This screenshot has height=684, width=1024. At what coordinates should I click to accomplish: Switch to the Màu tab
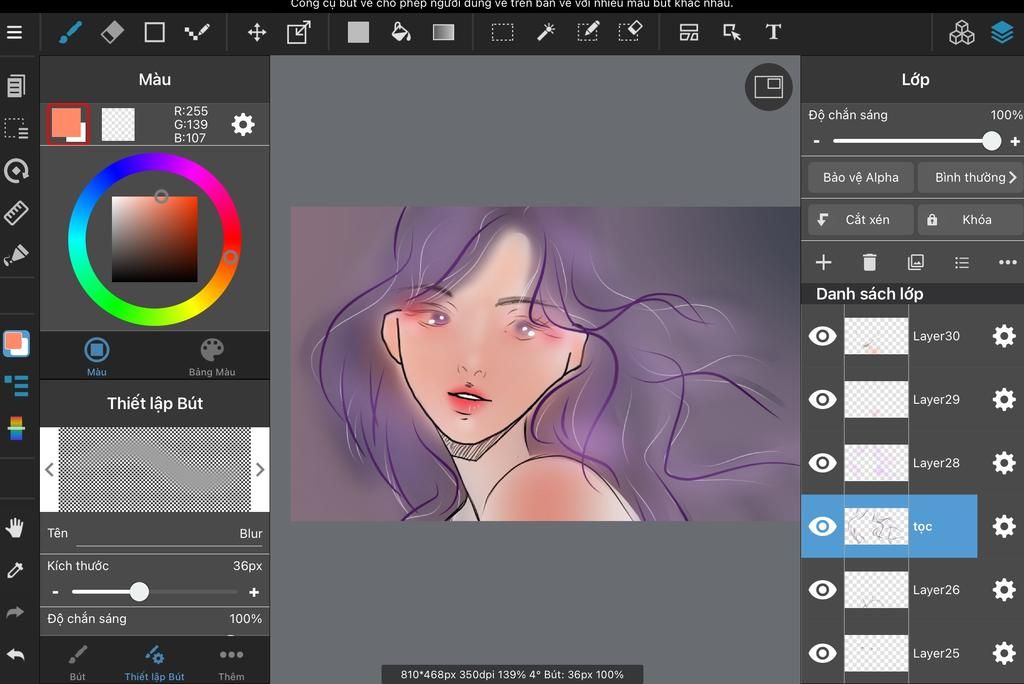[x=97, y=357]
